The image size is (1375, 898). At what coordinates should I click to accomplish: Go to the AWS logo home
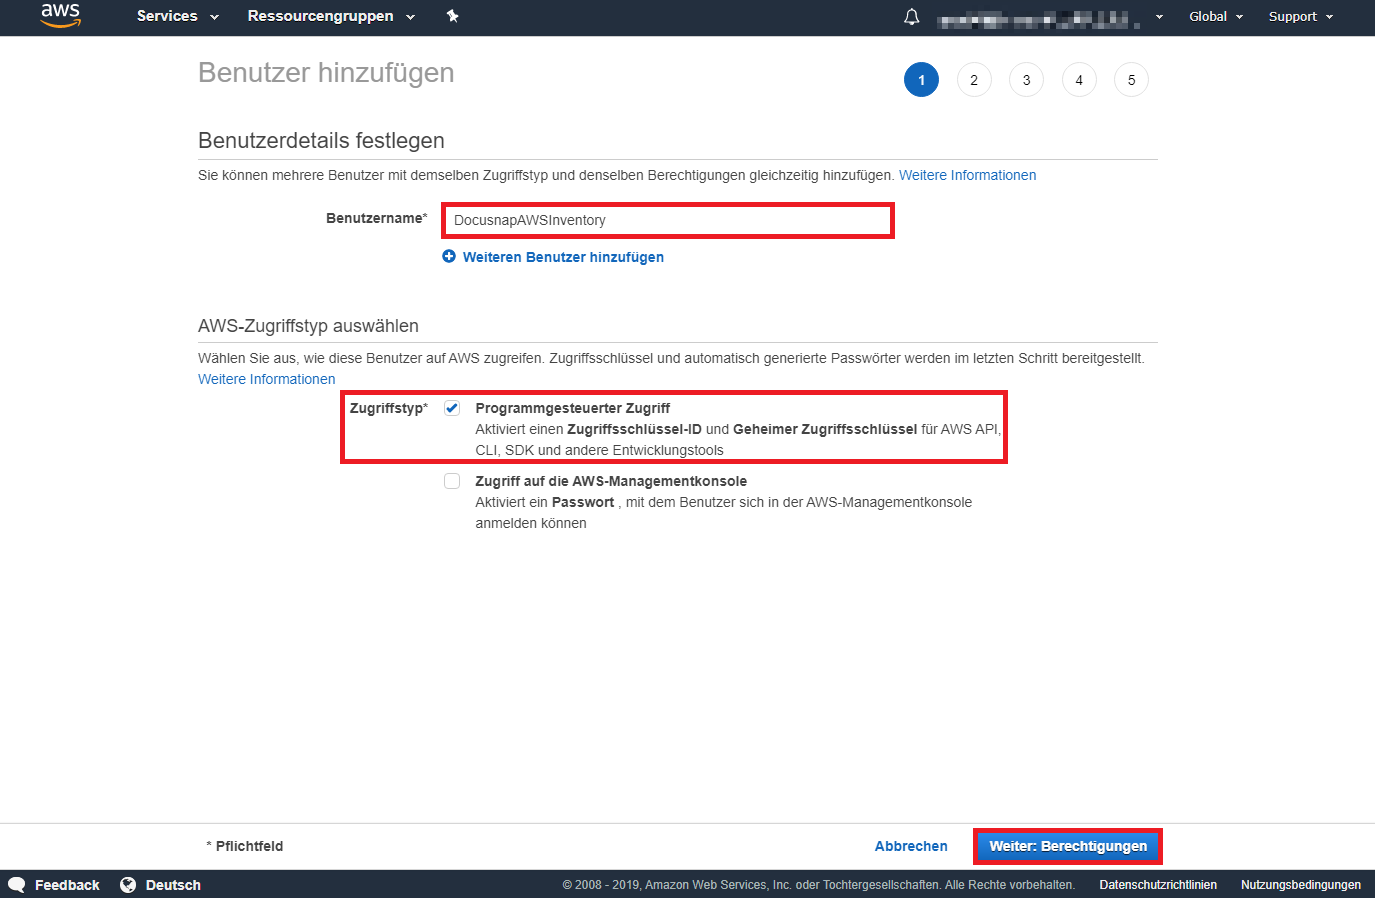(x=60, y=15)
